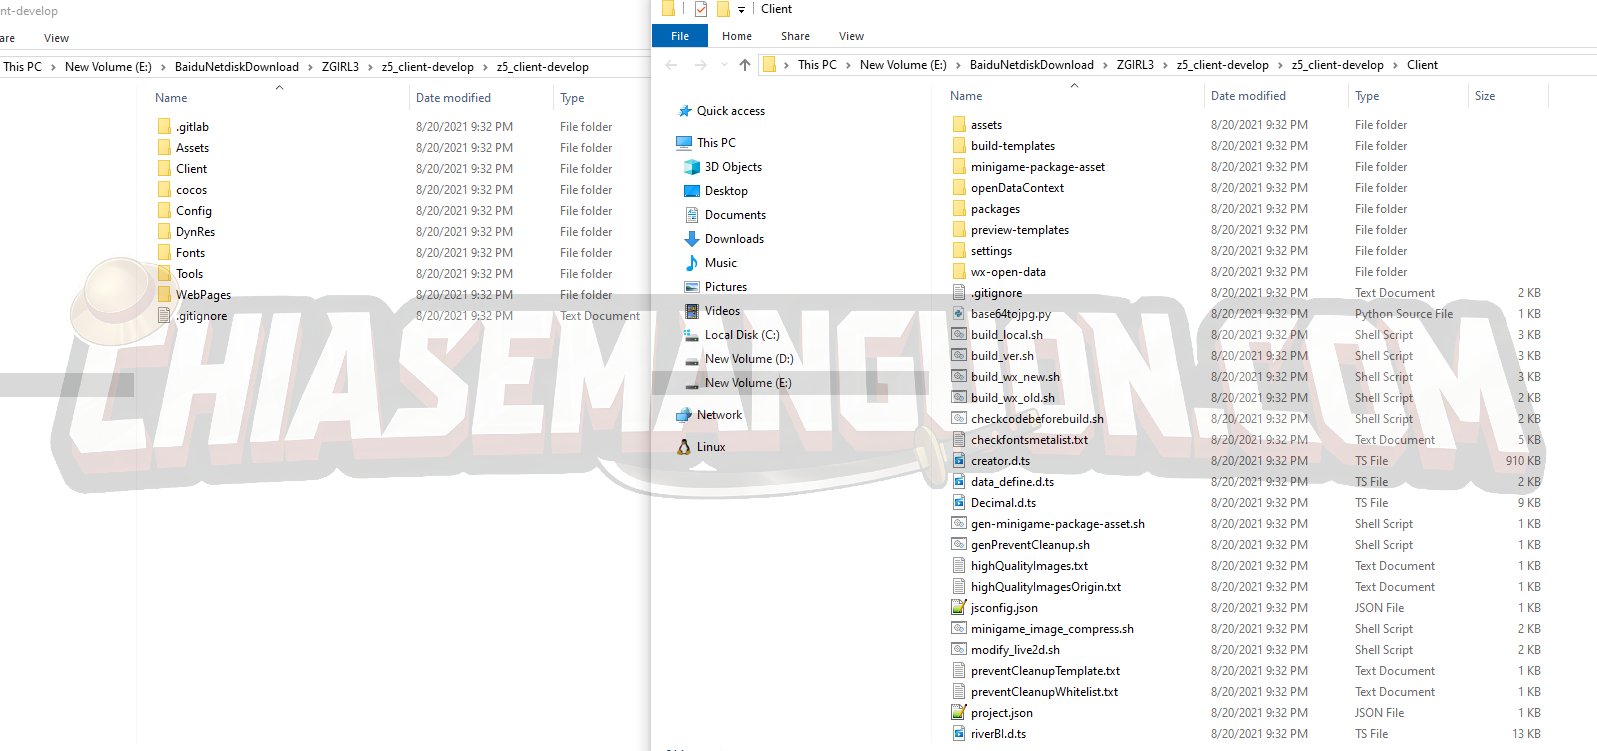The height and width of the screenshot is (751, 1597).
Task: Select Quick access in navigation pane
Action: tap(730, 111)
